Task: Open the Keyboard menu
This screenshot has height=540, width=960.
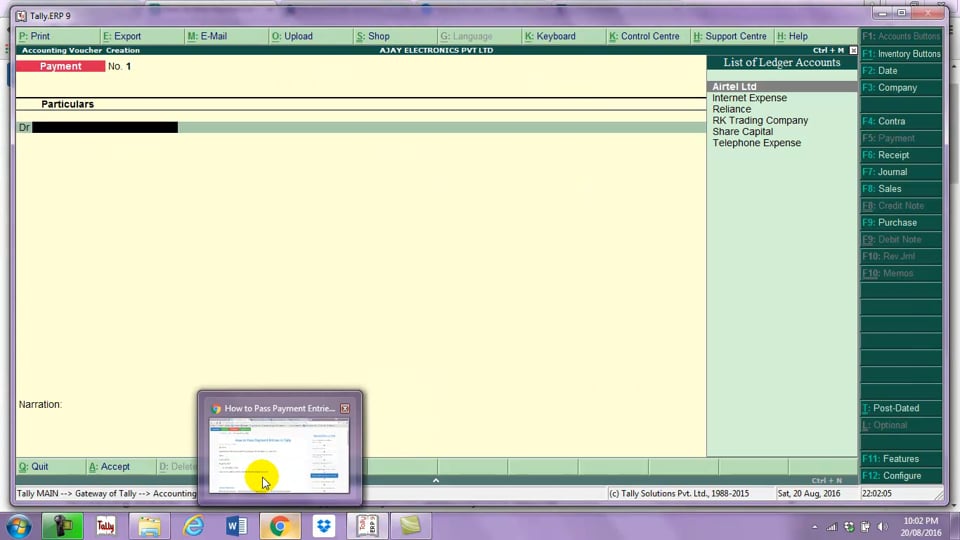Action: (564, 36)
